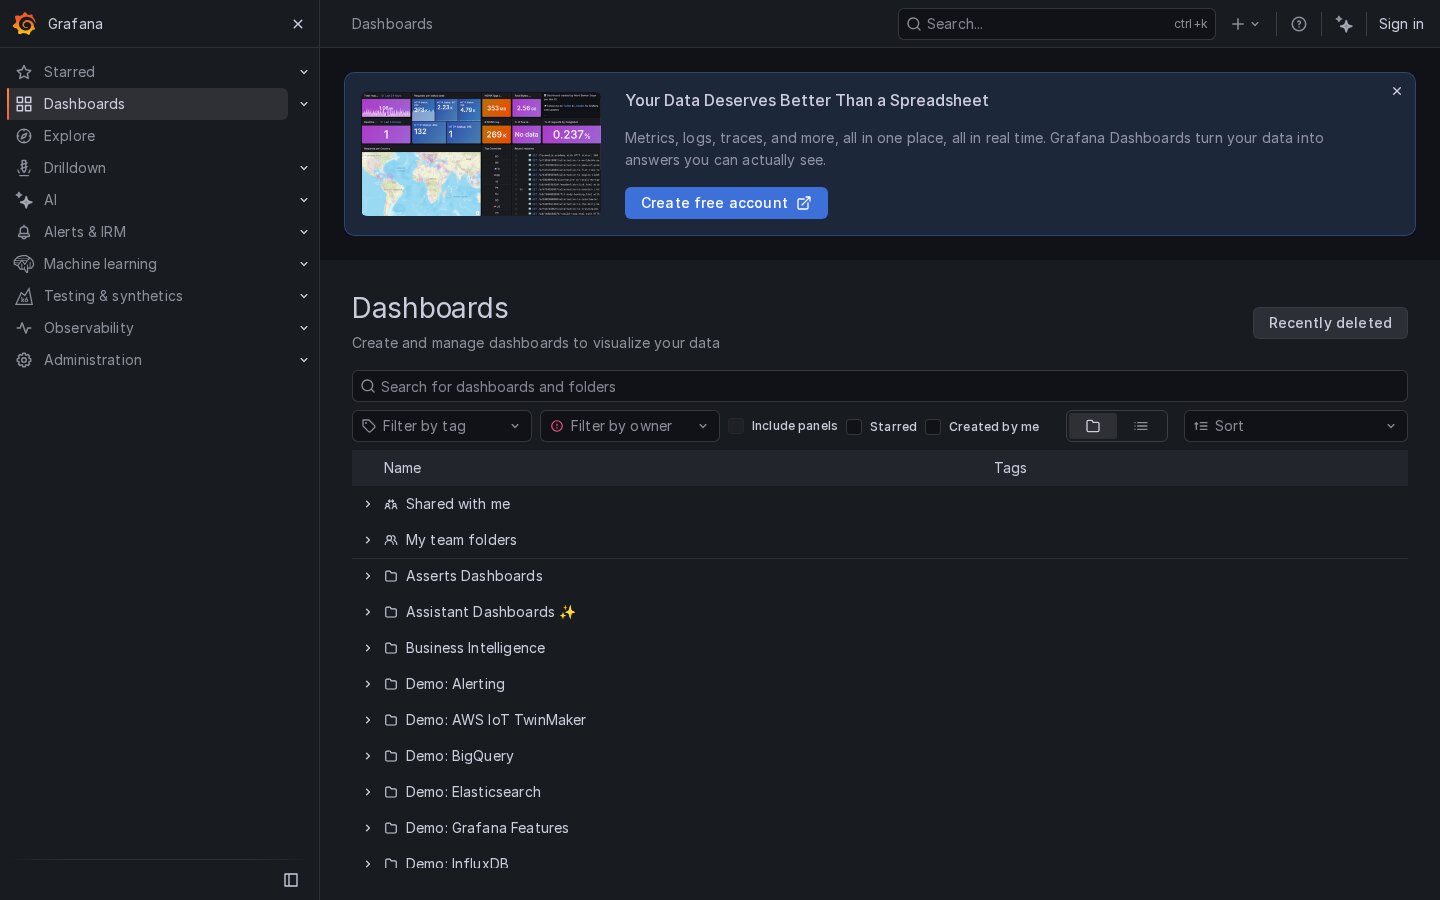Click the Explore compass icon
Screen dimensions: 1440x900
(24, 136)
